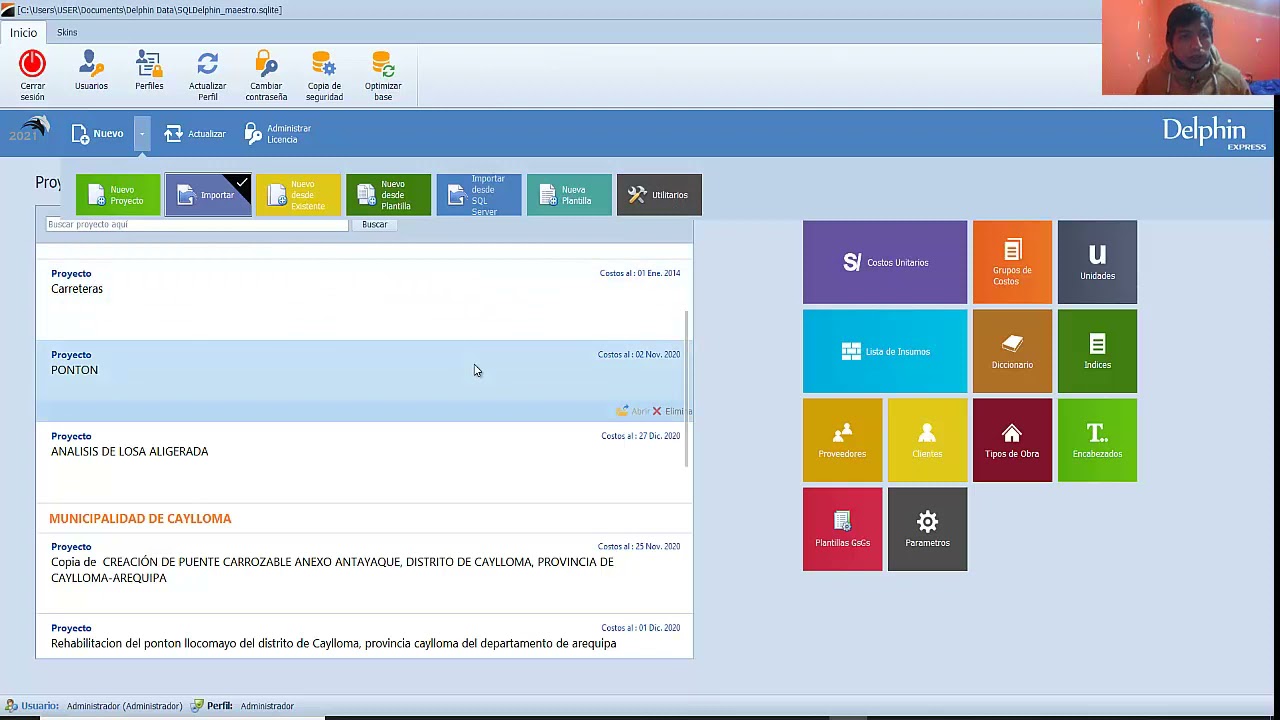
Task: Select the Importar tile
Action: click(208, 195)
